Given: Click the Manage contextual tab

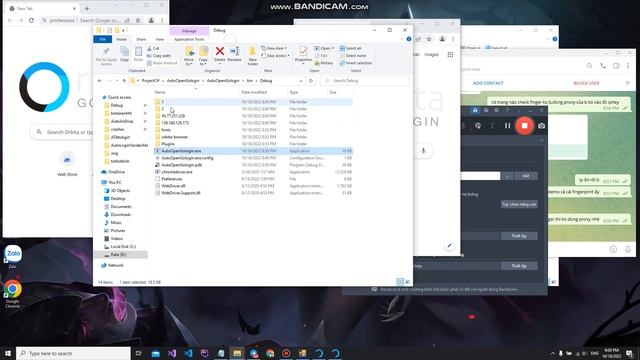Looking at the screenshot, I should (x=189, y=31).
